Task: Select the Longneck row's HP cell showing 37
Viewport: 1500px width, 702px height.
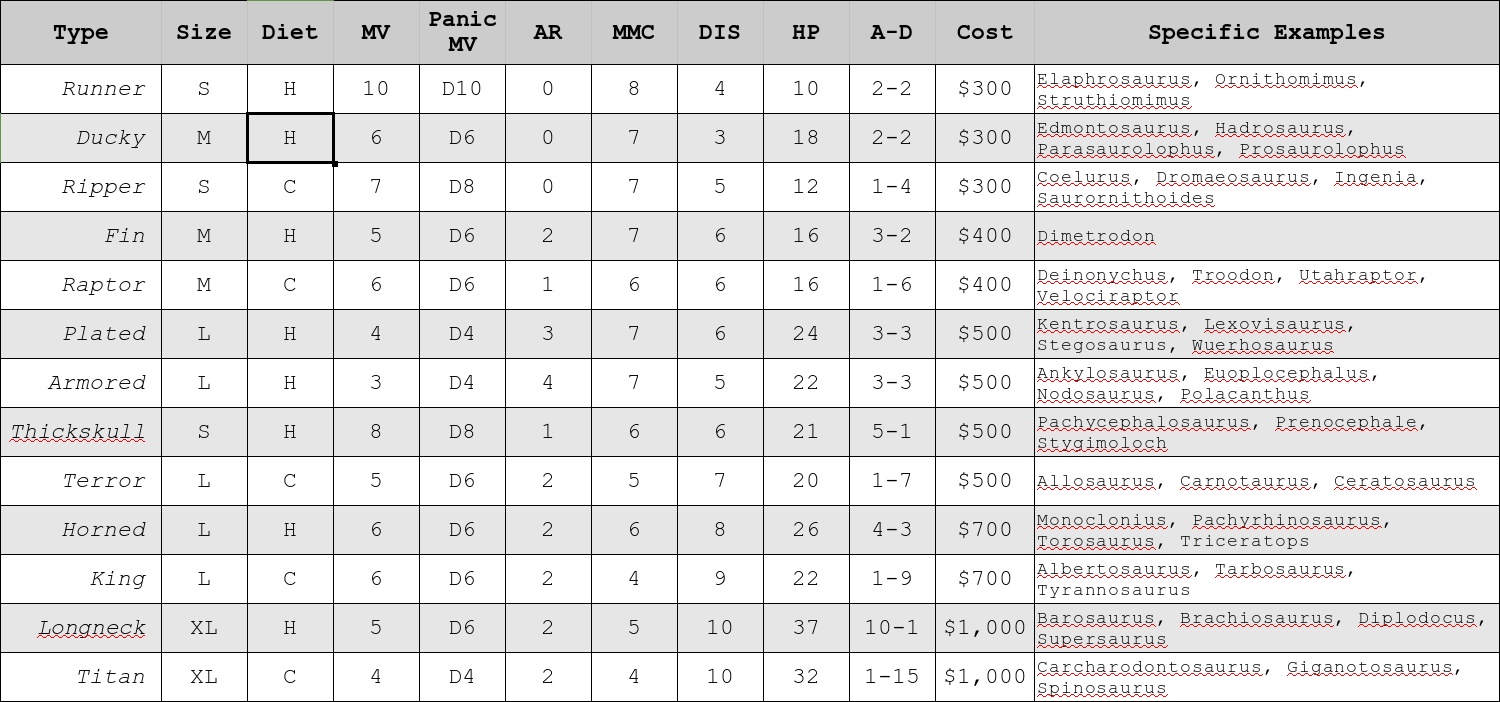Action: pyautogui.click(x=805, y=628)
